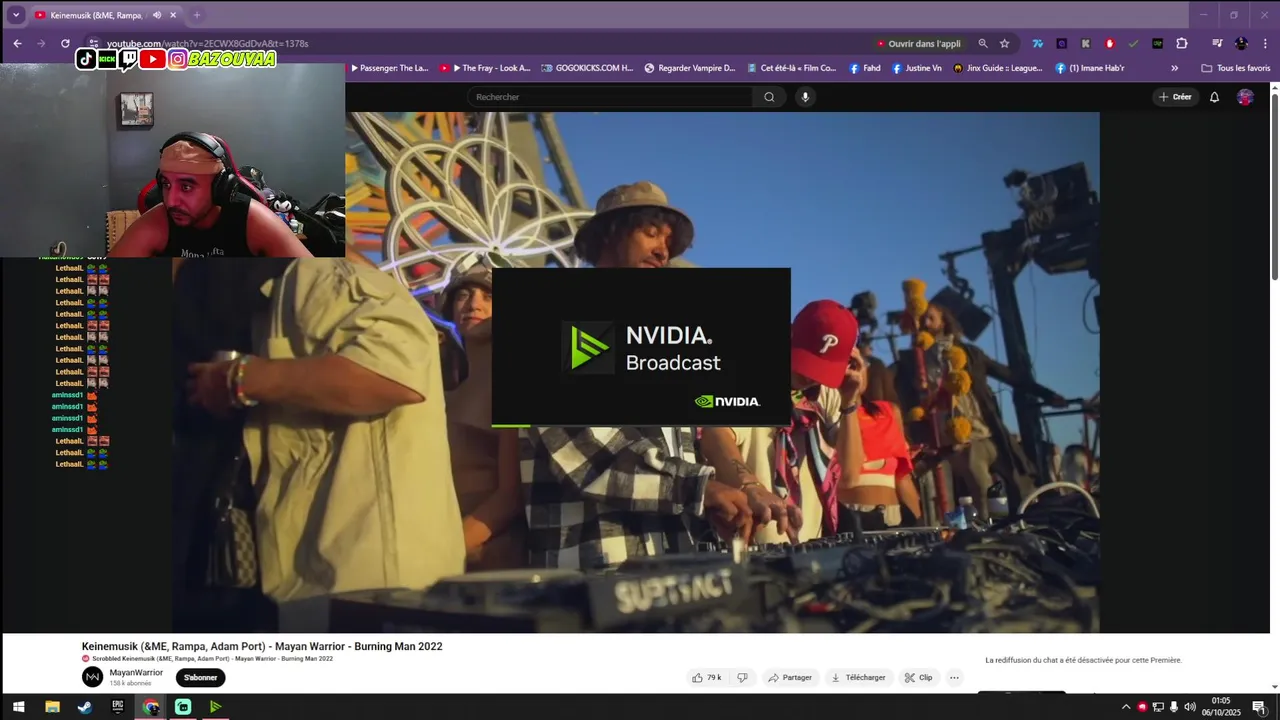
Task: Open the GOGOKICKS.COM bookmark
Action: tap(587, 68)
